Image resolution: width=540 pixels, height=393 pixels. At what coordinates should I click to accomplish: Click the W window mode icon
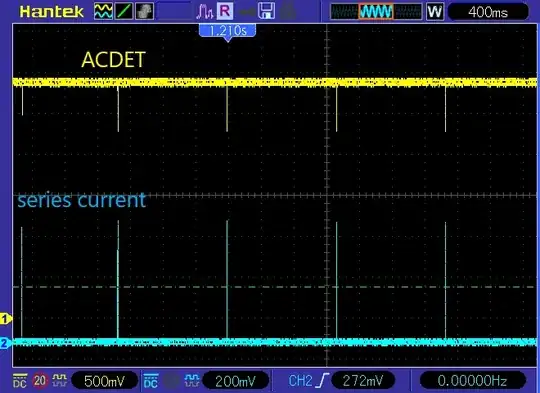click(x=434, y=12)
